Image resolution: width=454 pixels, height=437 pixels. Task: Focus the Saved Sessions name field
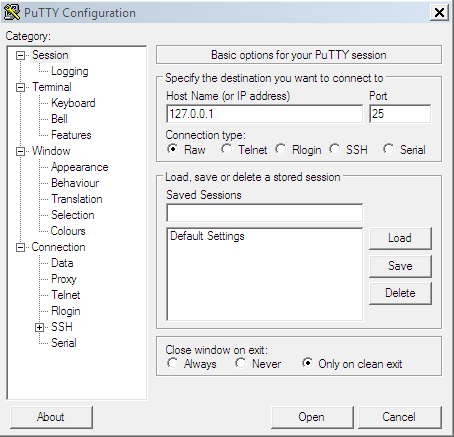click(264, 212)
